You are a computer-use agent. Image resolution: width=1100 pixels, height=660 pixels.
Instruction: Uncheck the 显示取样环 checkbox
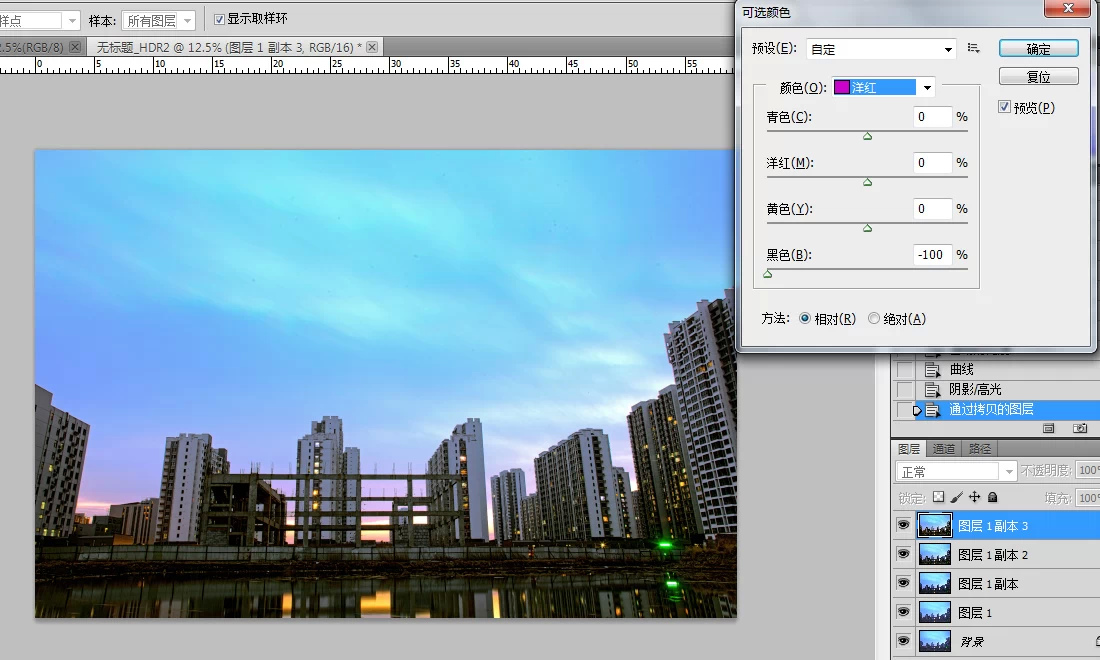(218, 17)
